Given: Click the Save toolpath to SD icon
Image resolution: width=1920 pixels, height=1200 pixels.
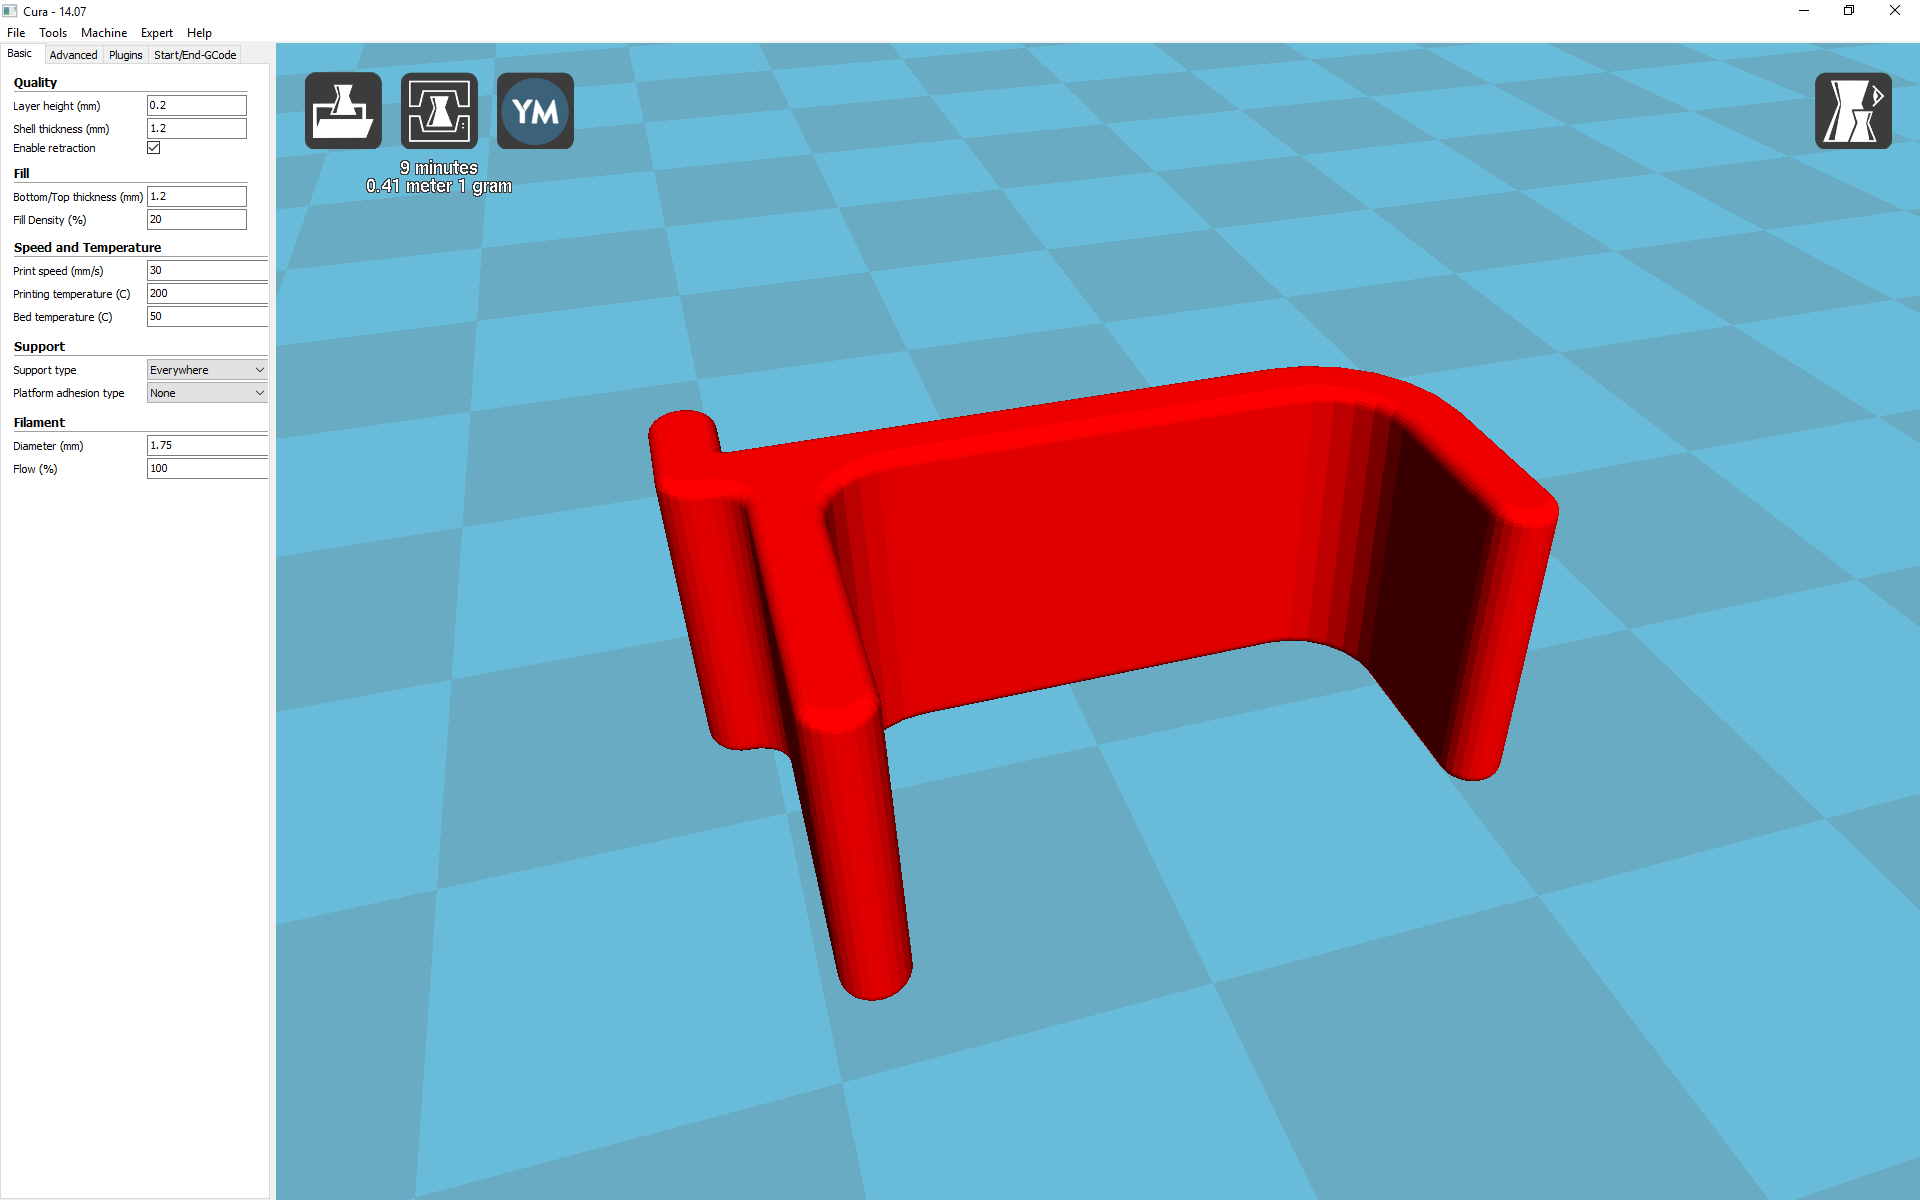Looking at the screenshot, I should (x=439, y=111).
